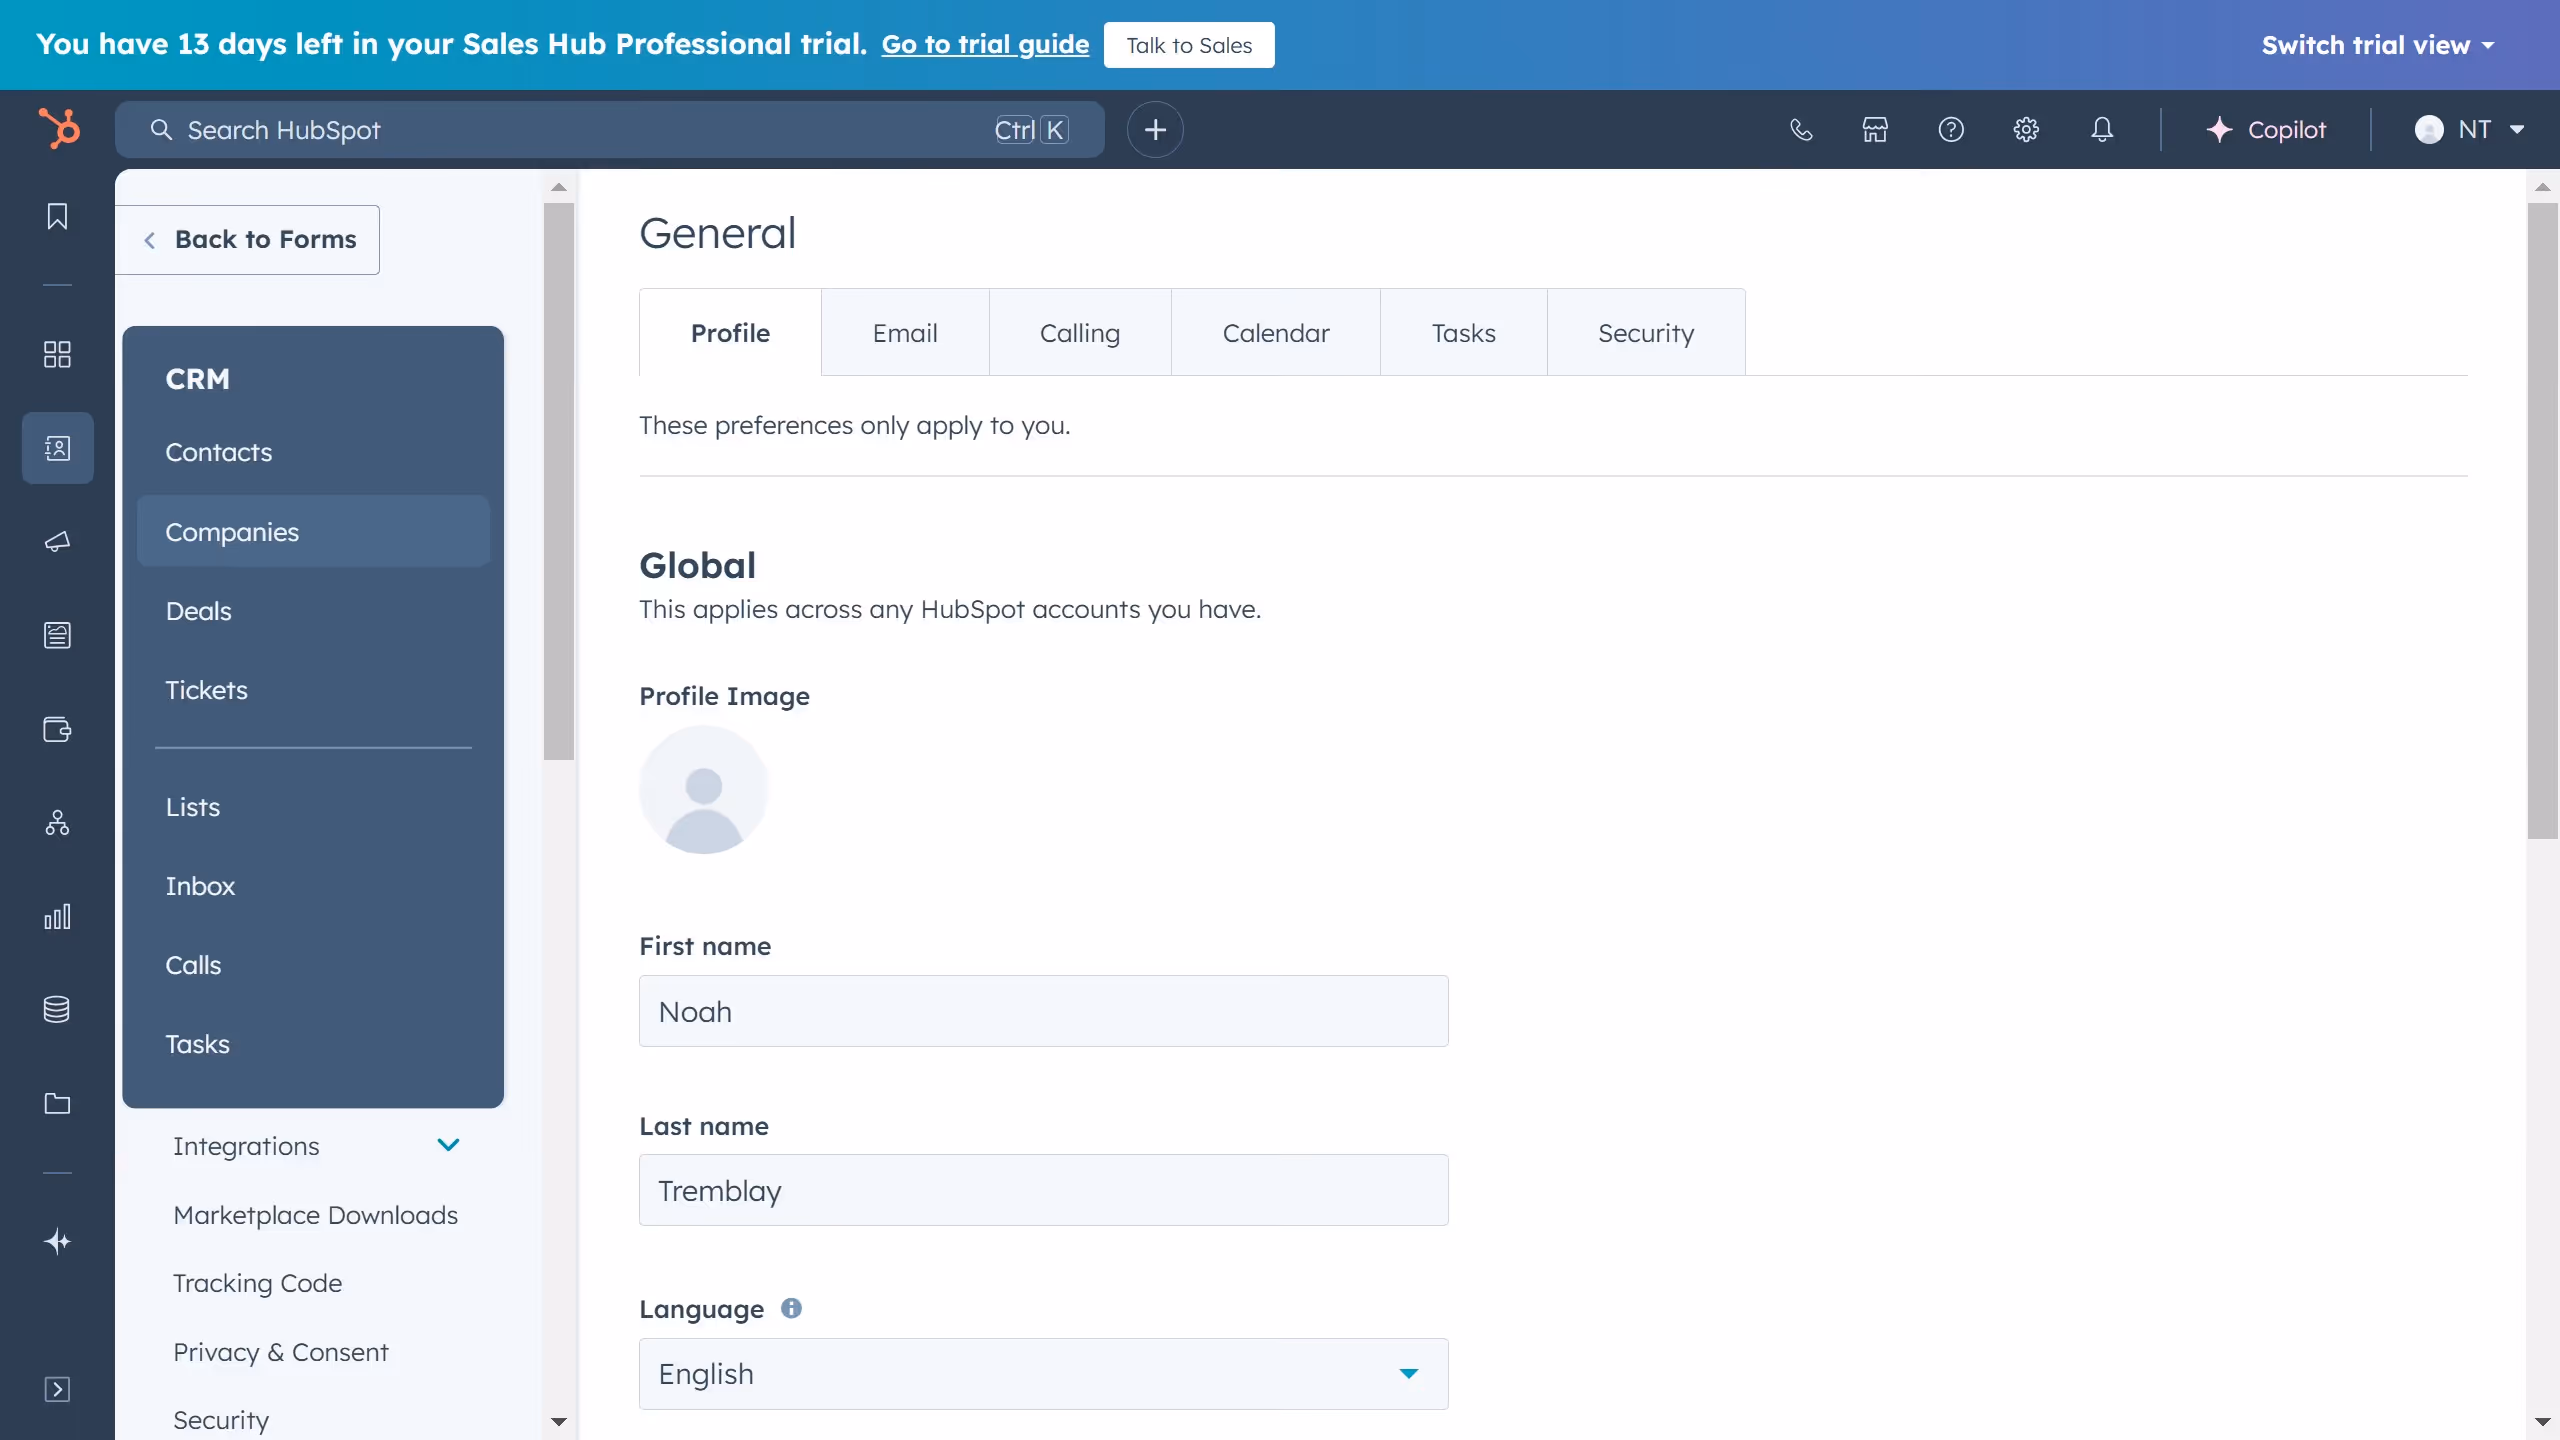Open the Breeze AI sparkle icon

pyautogui.click(x=57, y=1242)
